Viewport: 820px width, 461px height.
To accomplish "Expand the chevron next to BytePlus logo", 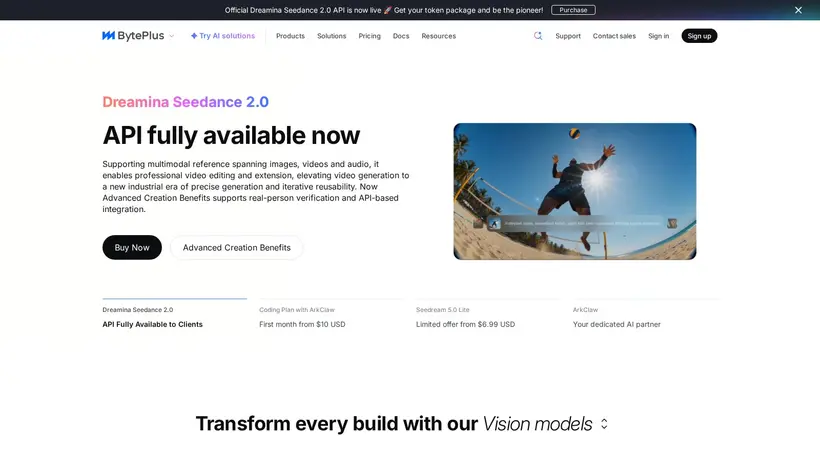I will click(x=172, y=36).
